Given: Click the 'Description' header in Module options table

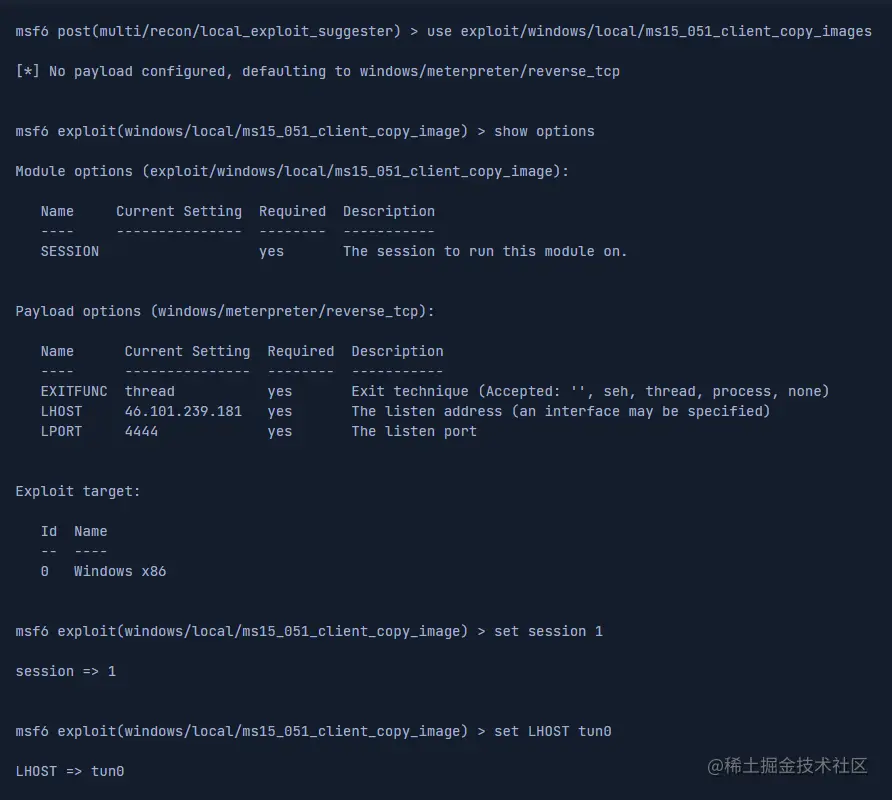Looking at the screenshot, I should coord(389,212).
